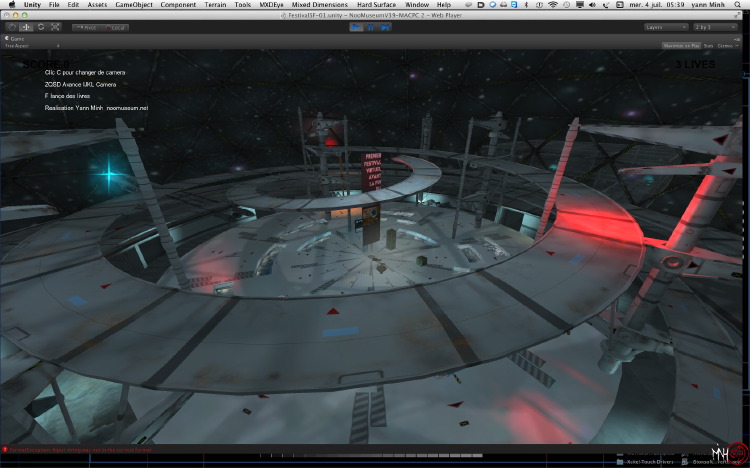Open the yann Minh user menu

(710, 4)
